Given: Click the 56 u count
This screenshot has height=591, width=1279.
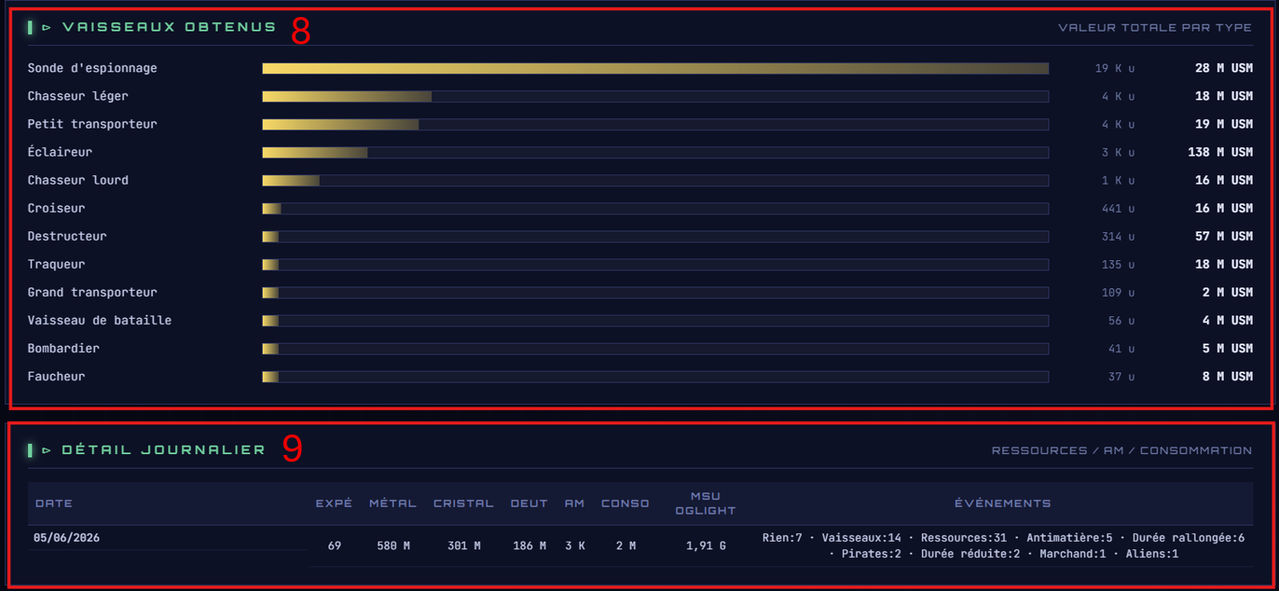Looking at the screenshot, I should pyautogui.click(x=1121, y=320).
